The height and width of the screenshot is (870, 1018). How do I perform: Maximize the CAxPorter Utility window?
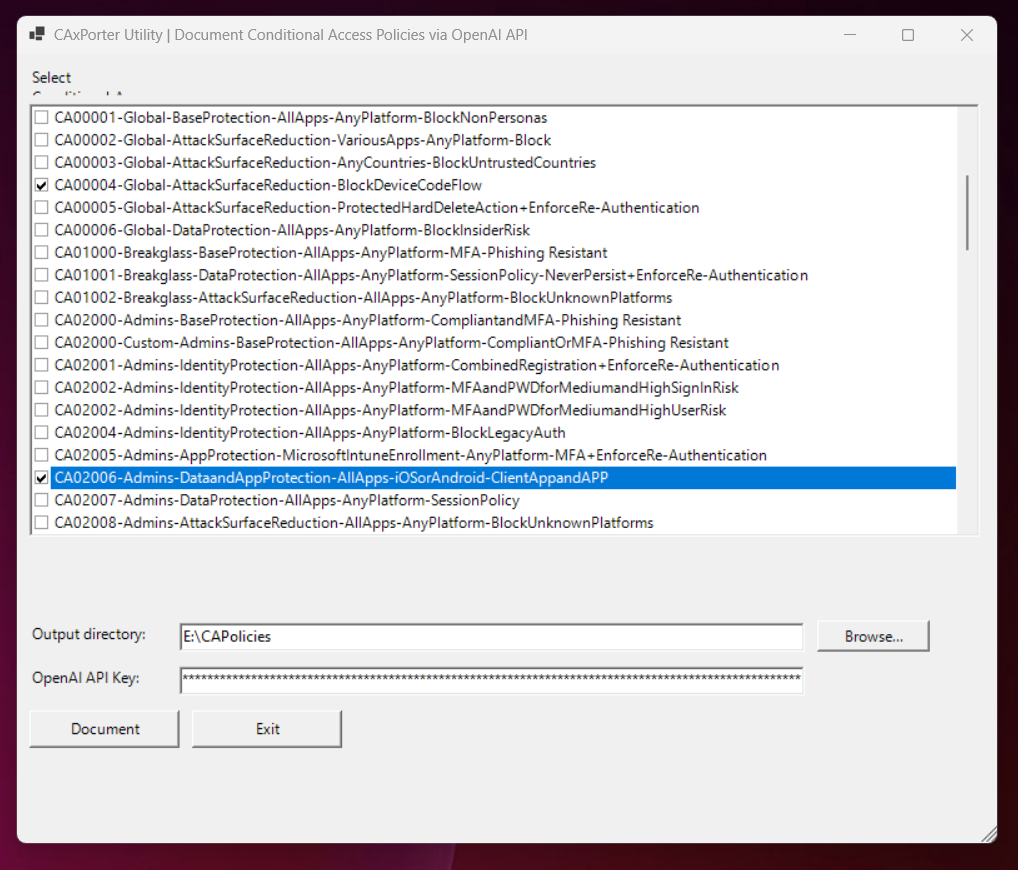907,35
